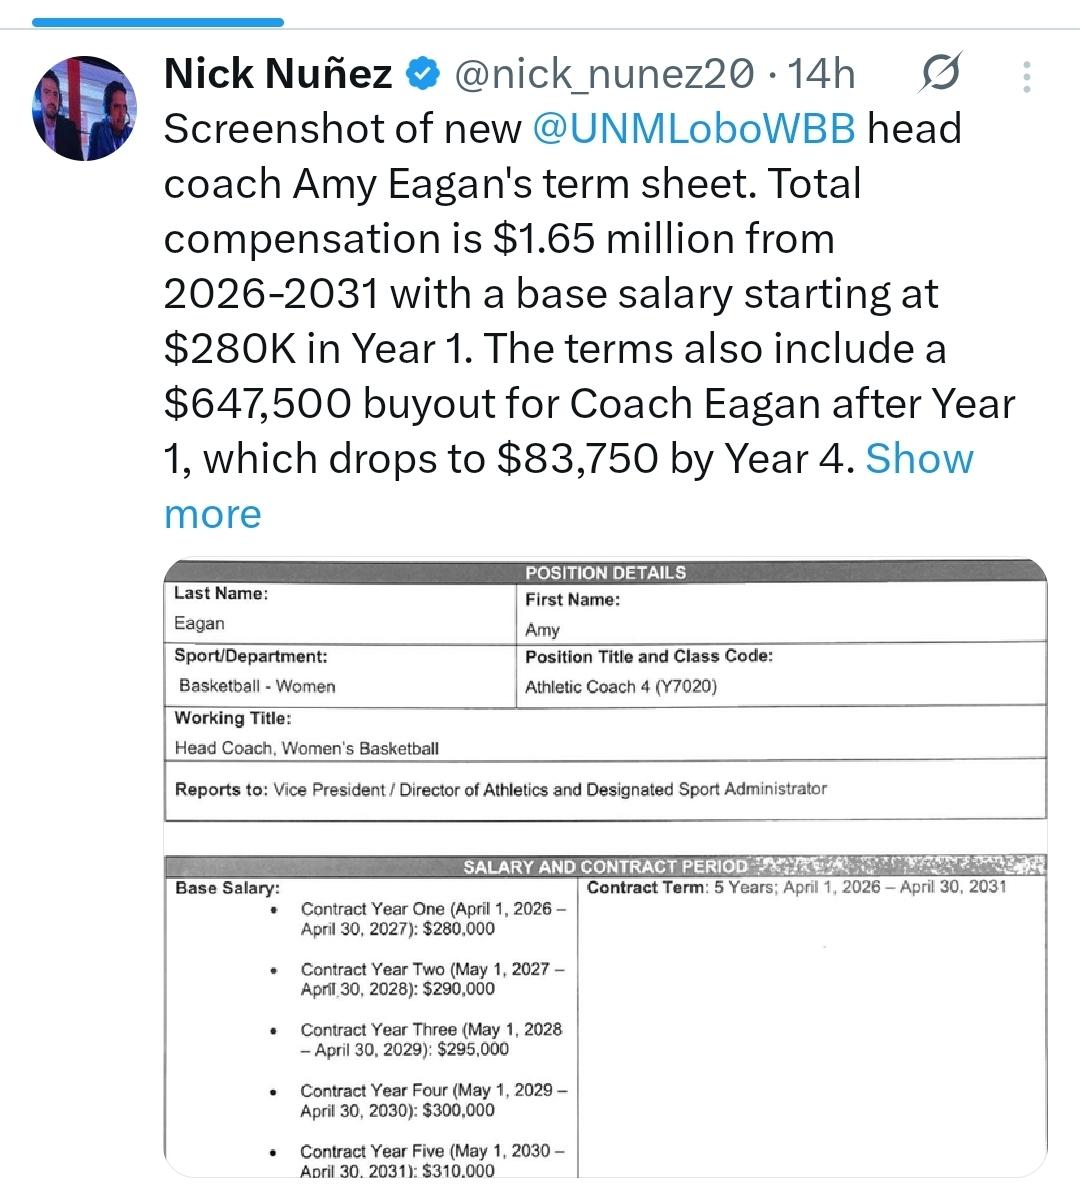
Task: Click the 14h timestamp
Action: [821, 73]
